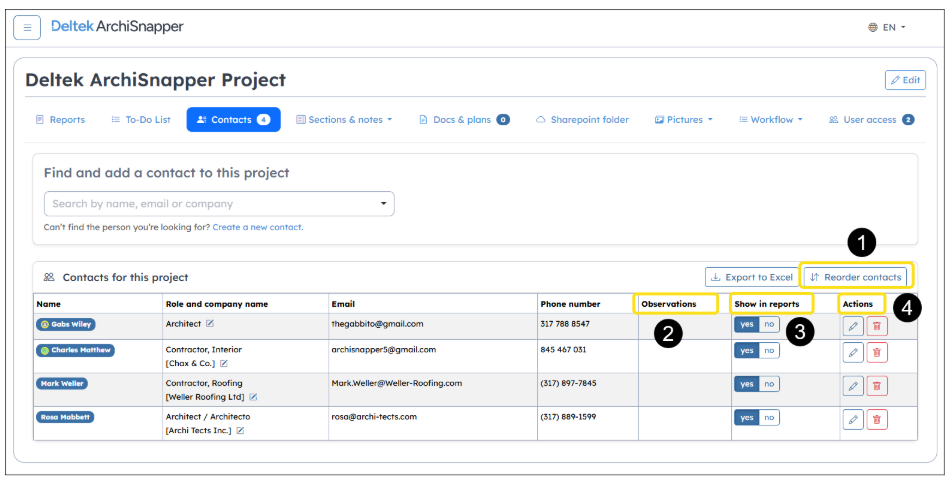
Task: Click the contacts group icon beside Contacts for this project
Action: [49, 278]
